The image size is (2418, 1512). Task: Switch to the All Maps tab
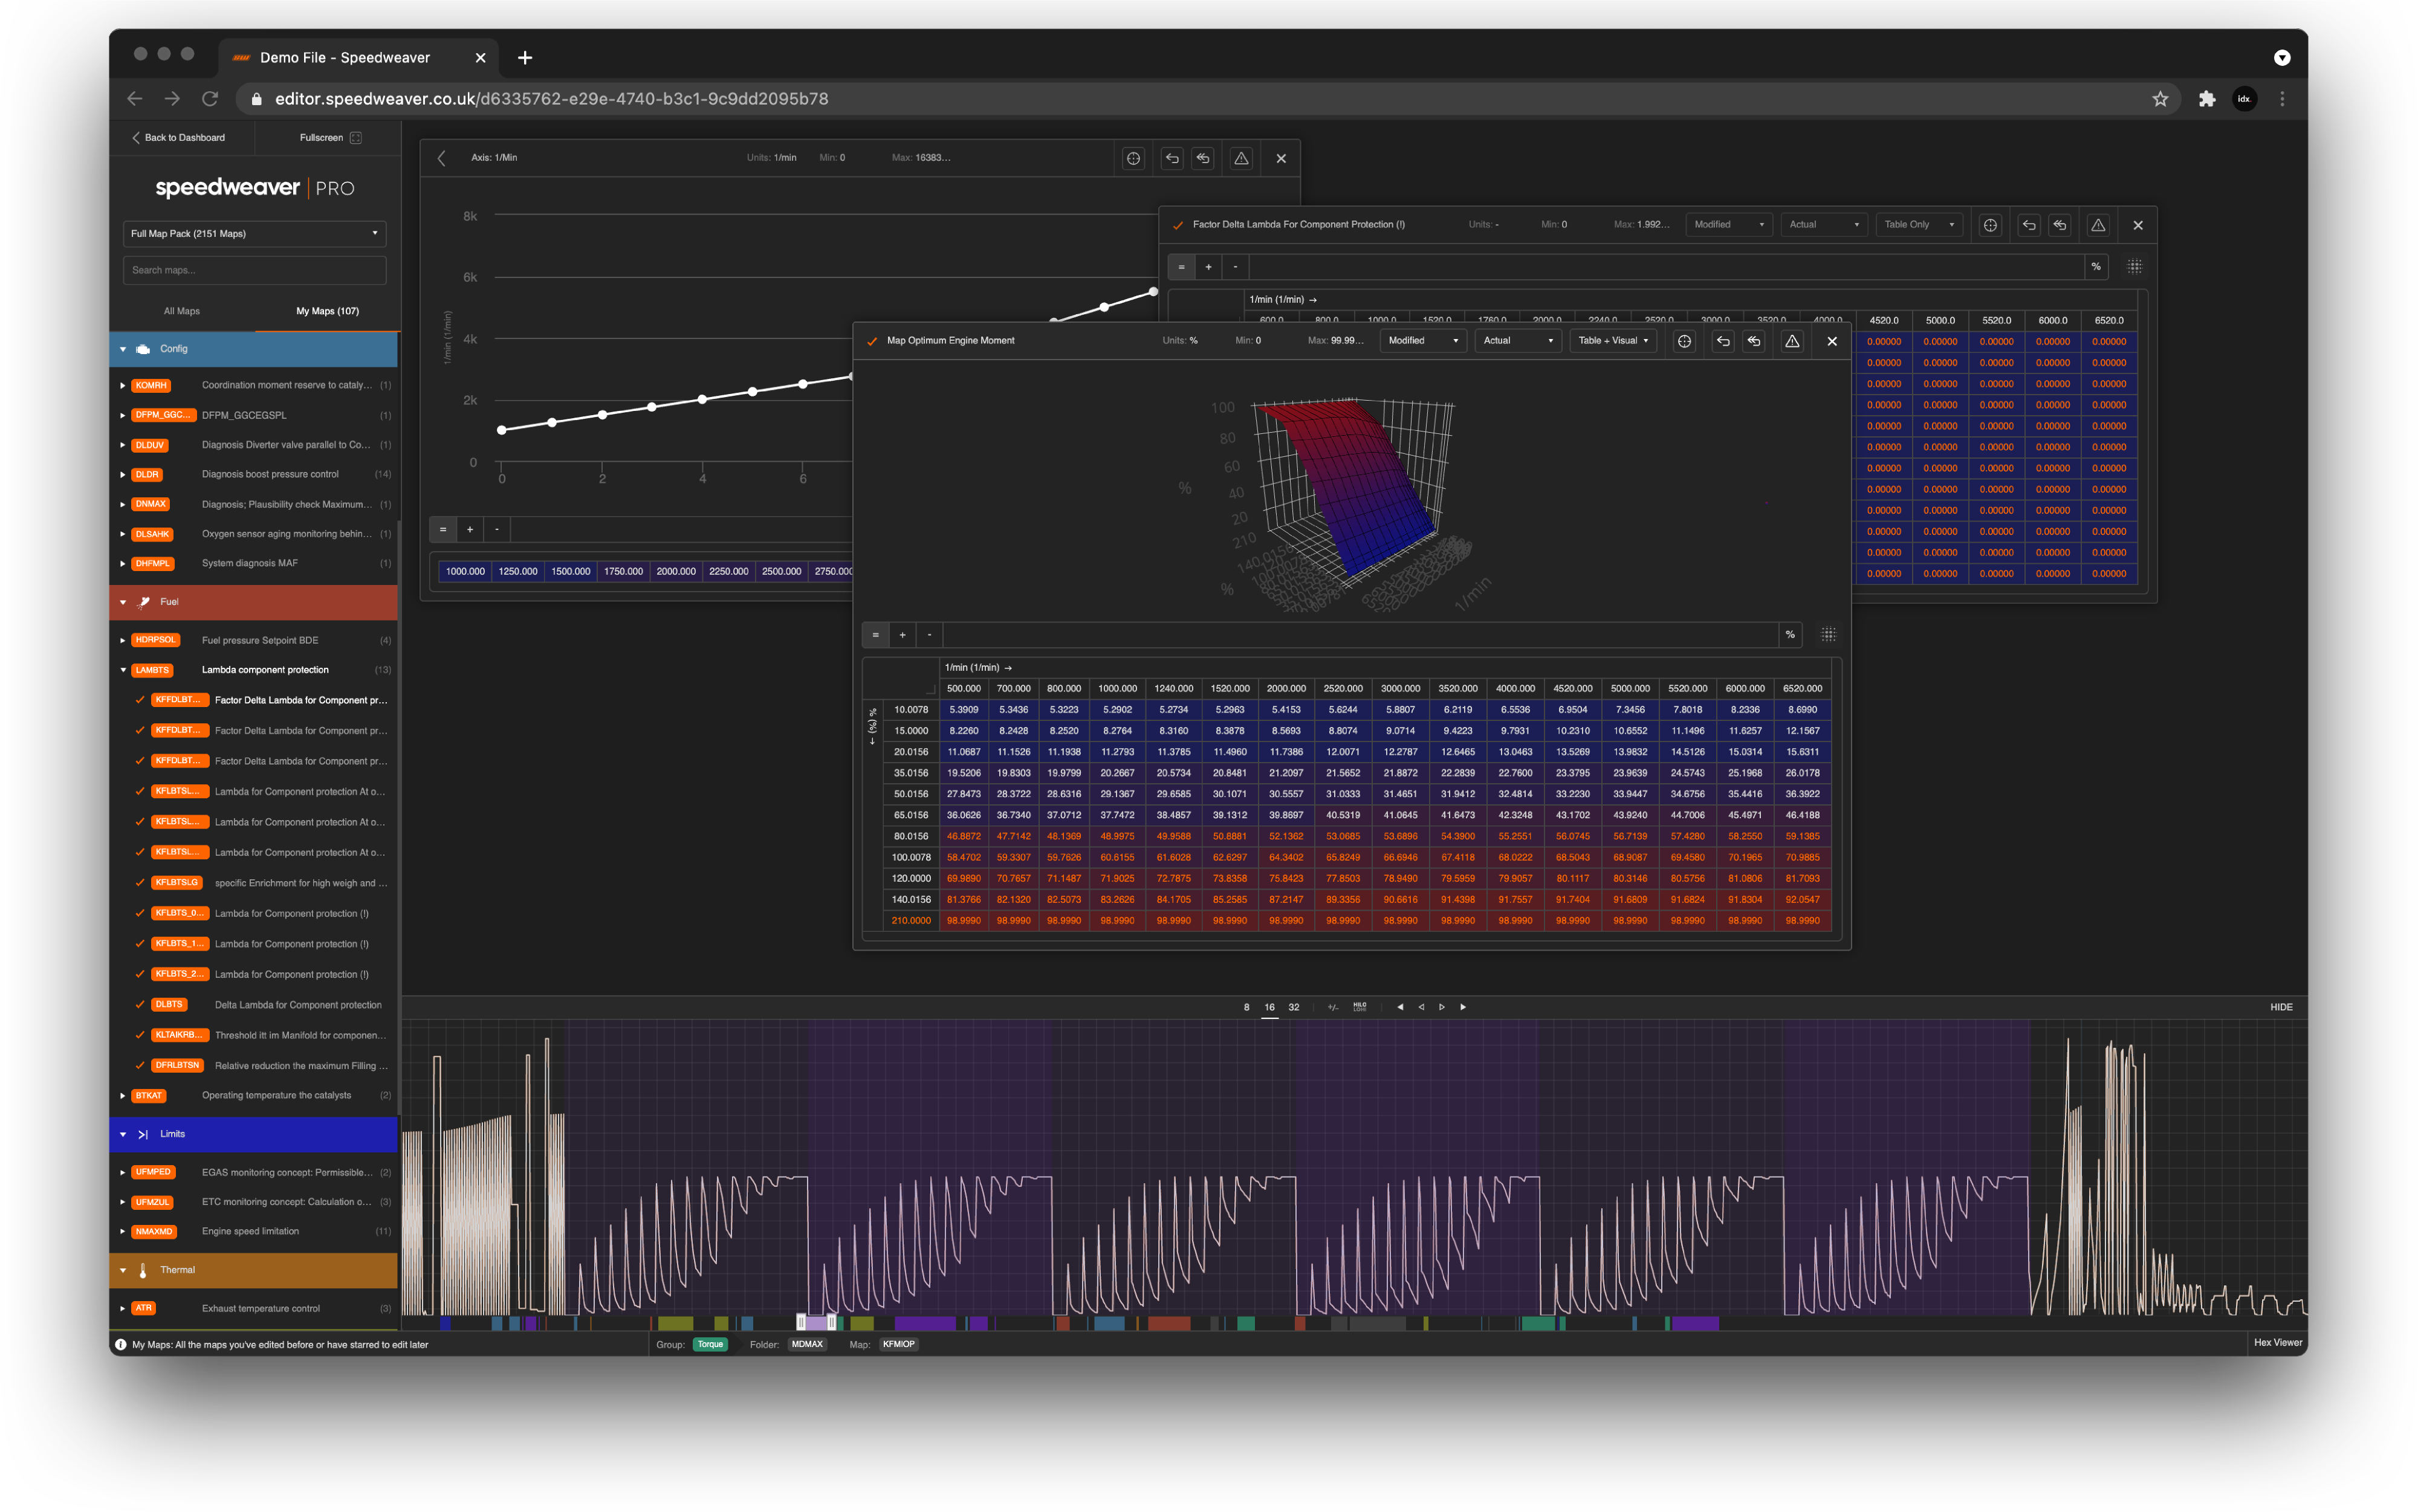(x=182, y=311)
